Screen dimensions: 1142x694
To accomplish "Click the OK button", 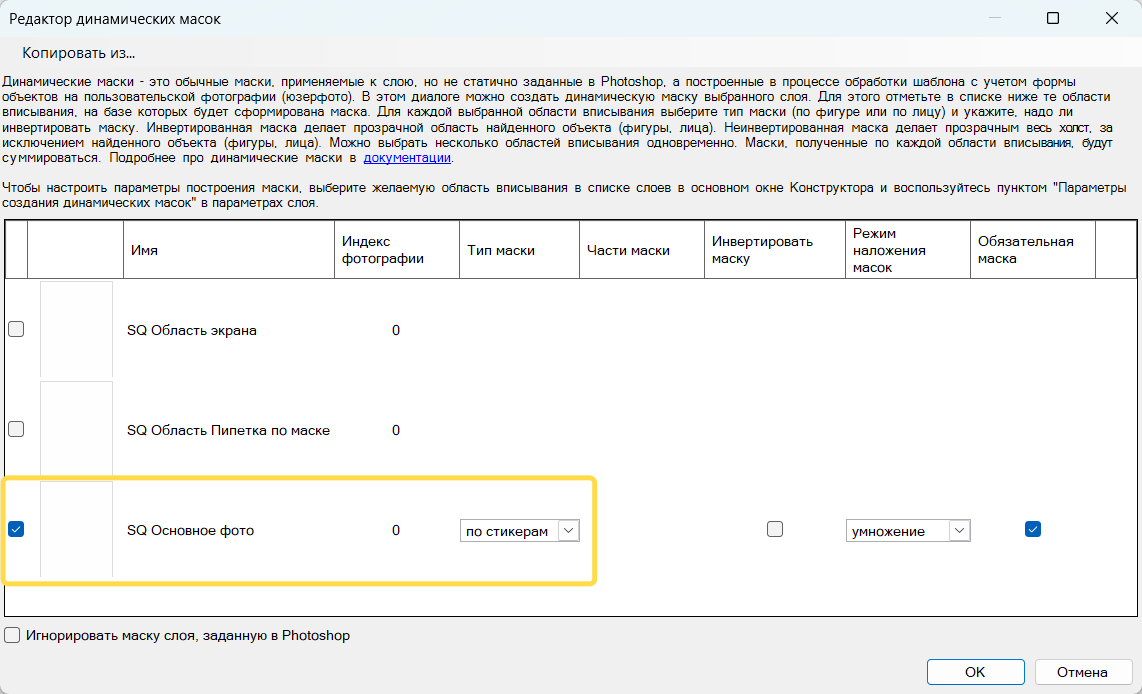I will tap(975, 672).
